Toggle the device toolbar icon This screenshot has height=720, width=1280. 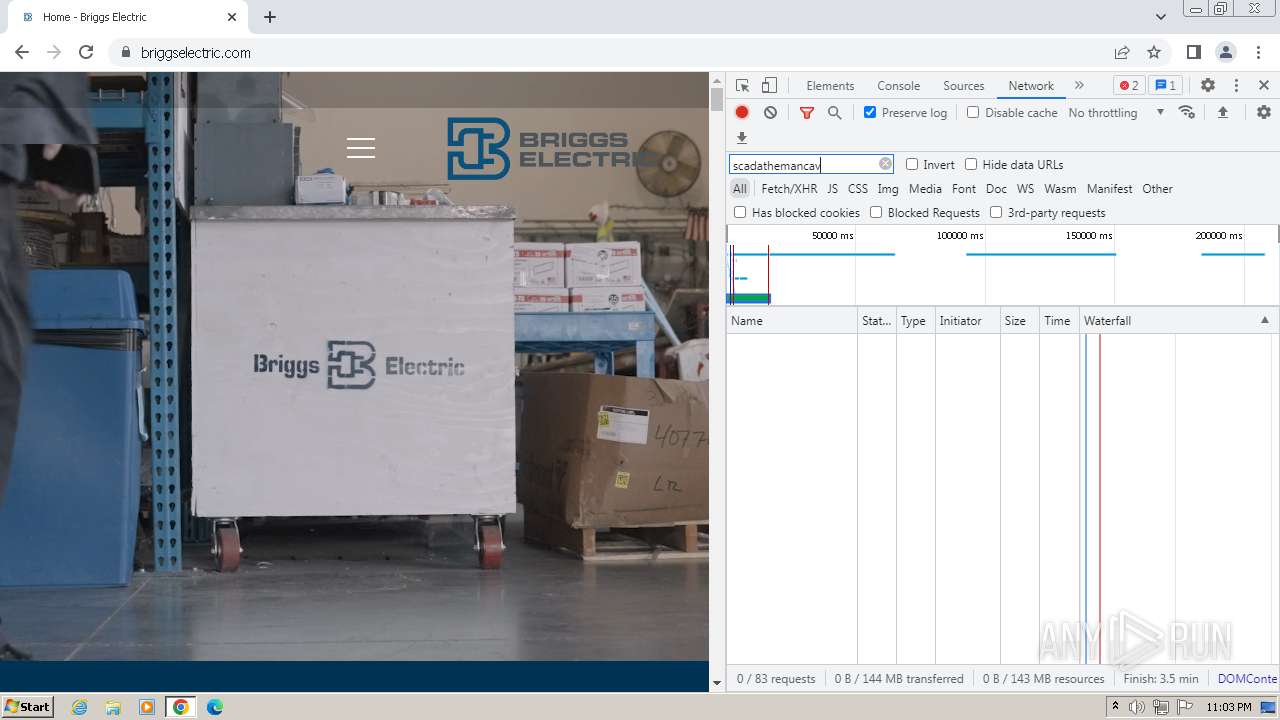[x=769, y=86]
